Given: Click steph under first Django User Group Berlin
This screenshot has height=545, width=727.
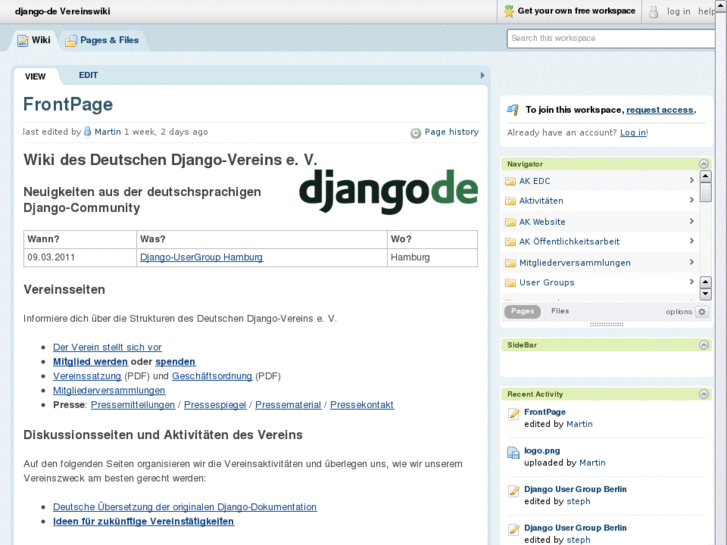Looking at the screenshot, I should click(x=578, y=501).
